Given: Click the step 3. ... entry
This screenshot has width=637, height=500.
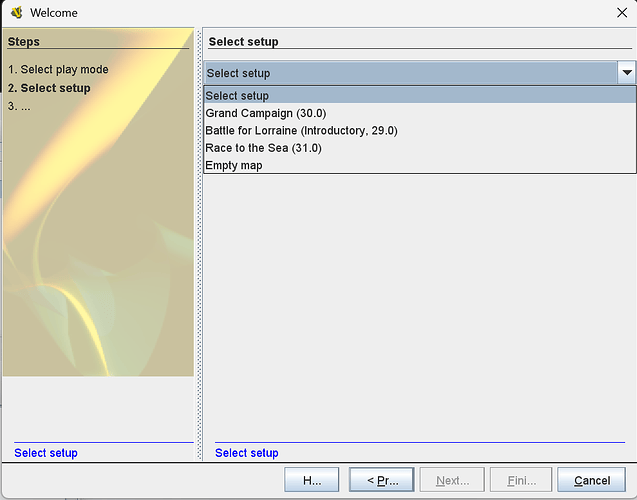Looking at the screenshot, I should pos(19,106).
